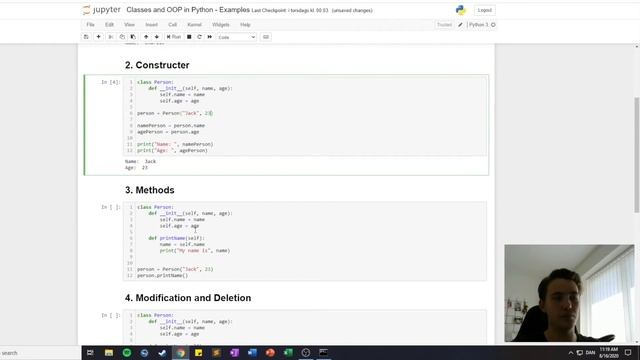Open PowerPoint from the taskbar

pos(270,353)
